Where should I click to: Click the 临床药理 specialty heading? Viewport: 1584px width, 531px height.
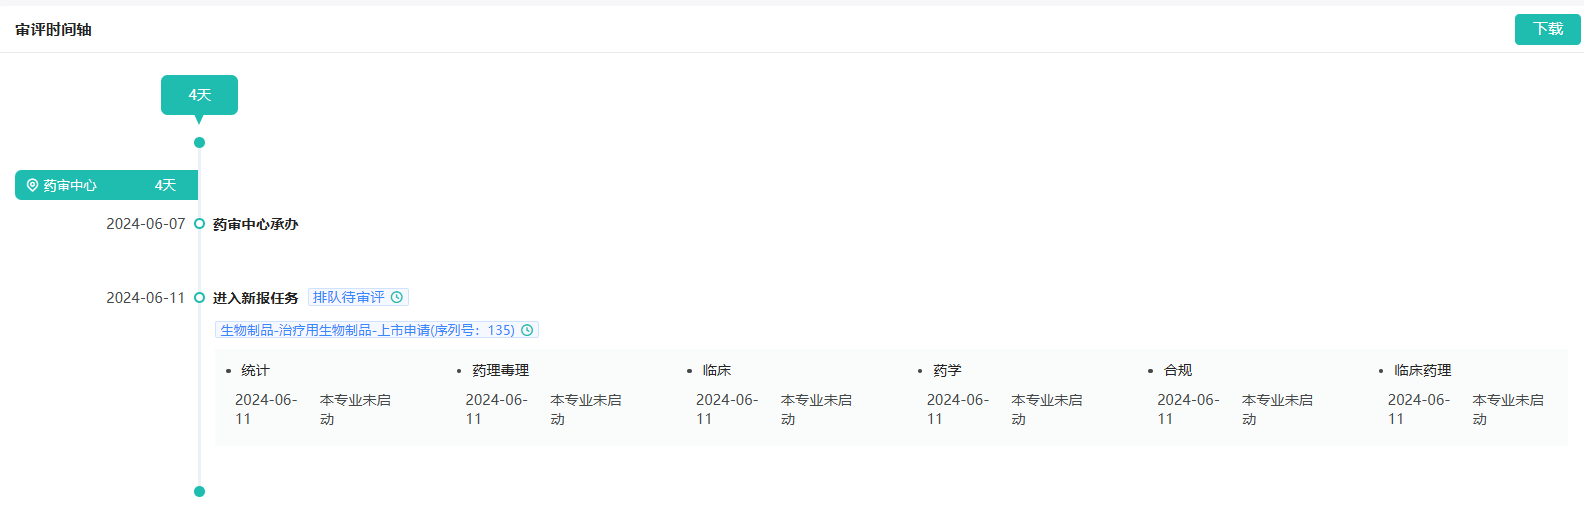click(x=1422, y=370)
